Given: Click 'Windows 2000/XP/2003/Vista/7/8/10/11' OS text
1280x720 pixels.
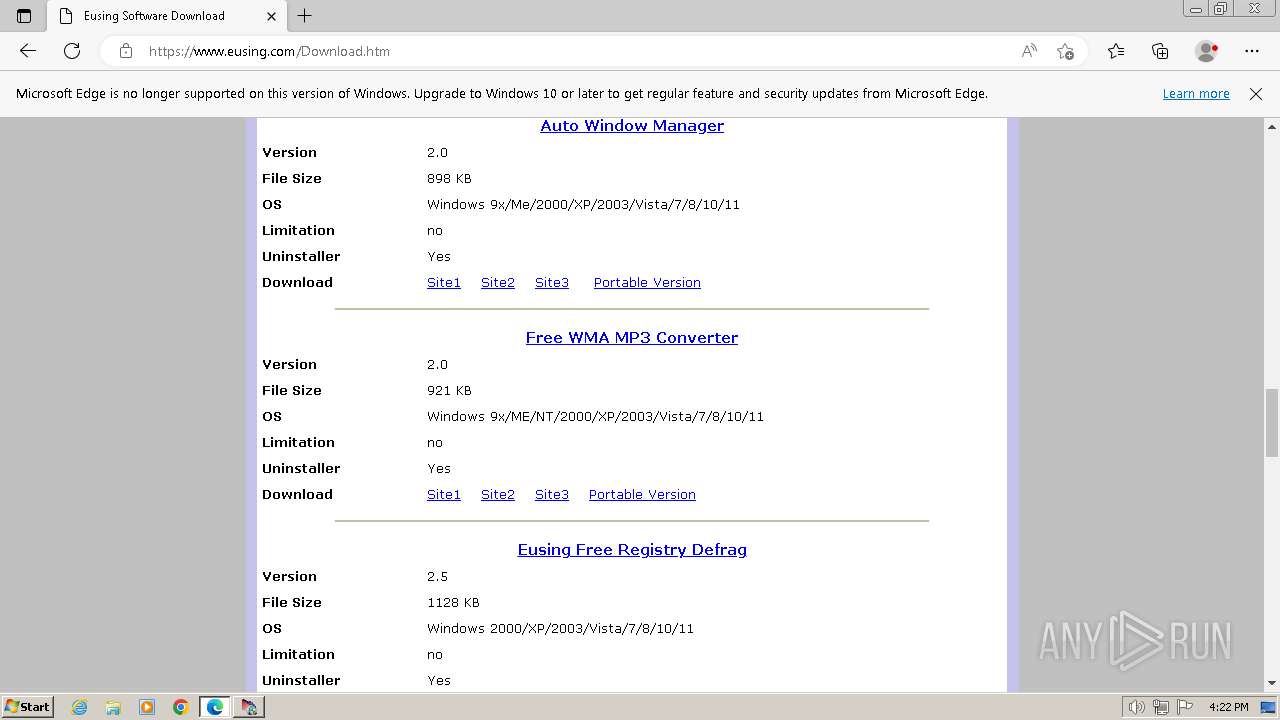Looking at the screenshot, I should [x=560, y=629].
